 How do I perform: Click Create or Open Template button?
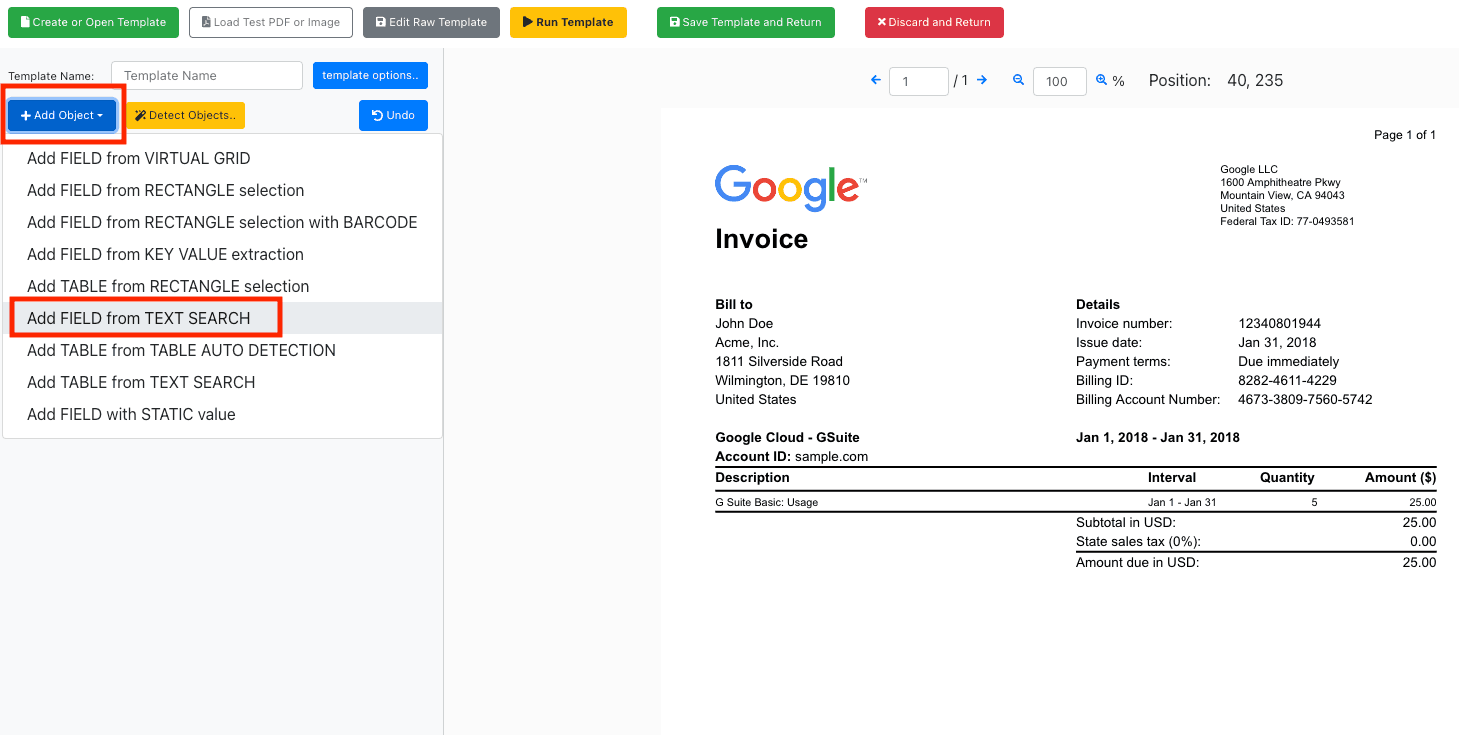point(93,22)
